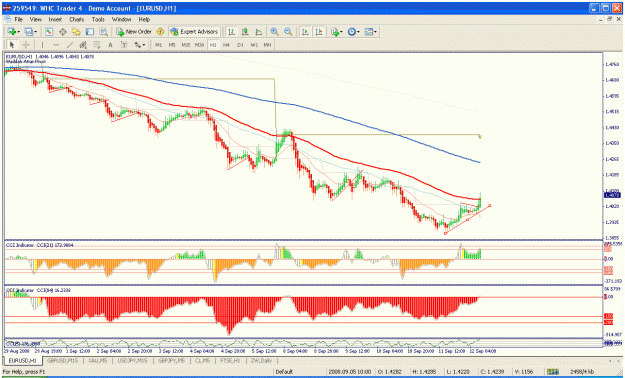Switch chart to M30 timeframe

tap(199, 45)
